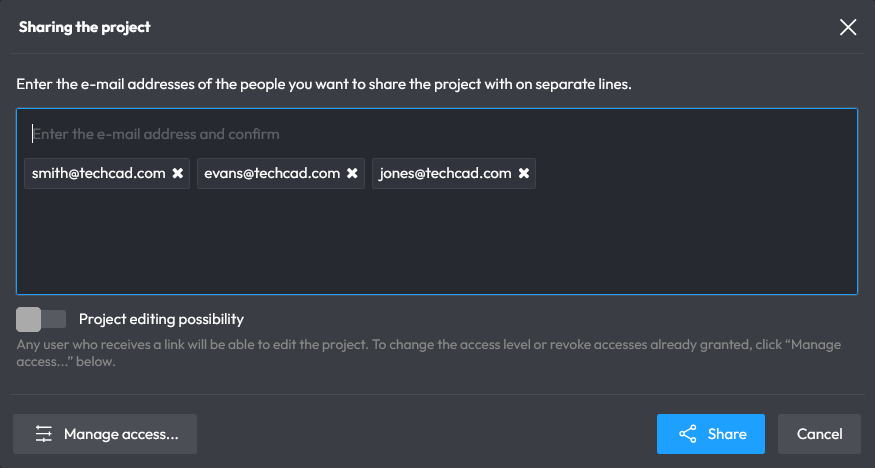This screenshot has height=468, width=875.
Task: Click the sliders icon on Manage access
Action: 44,434
